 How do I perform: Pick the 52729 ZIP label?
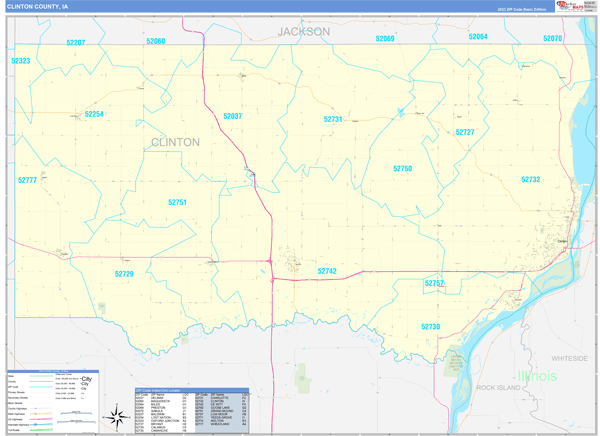124,274
